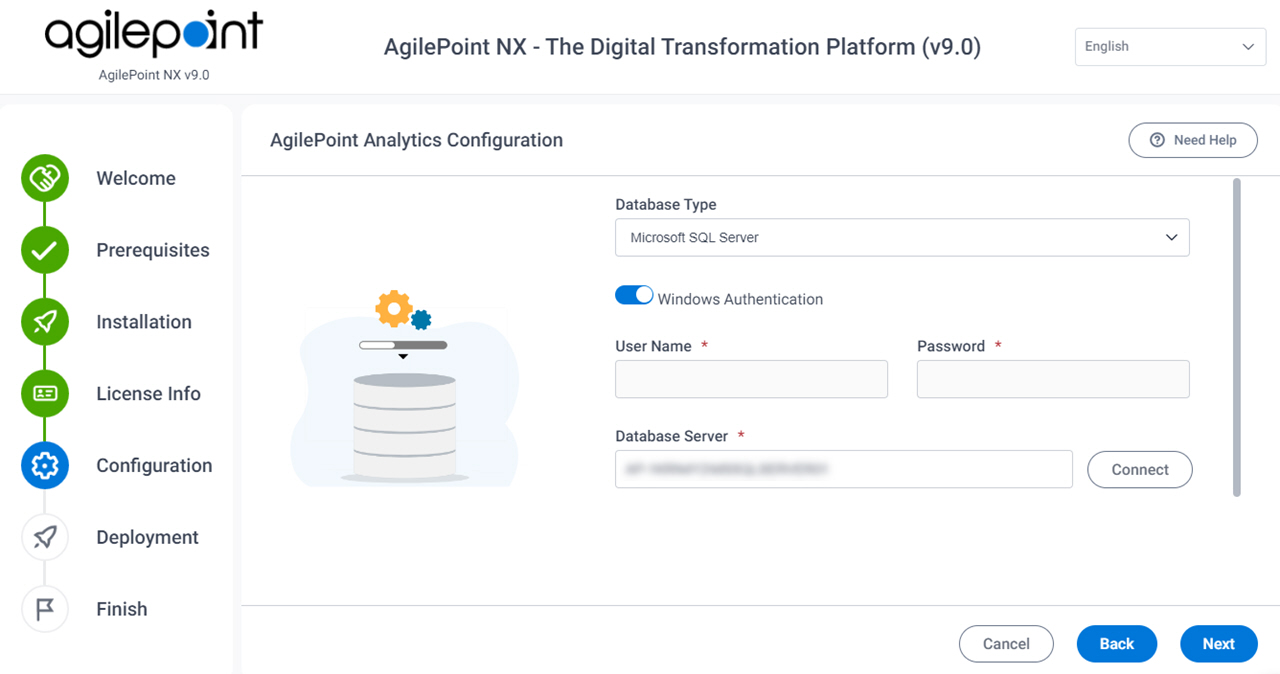Click the question mark help icon
1280x674 pixels.
(x=1157, y=140)
